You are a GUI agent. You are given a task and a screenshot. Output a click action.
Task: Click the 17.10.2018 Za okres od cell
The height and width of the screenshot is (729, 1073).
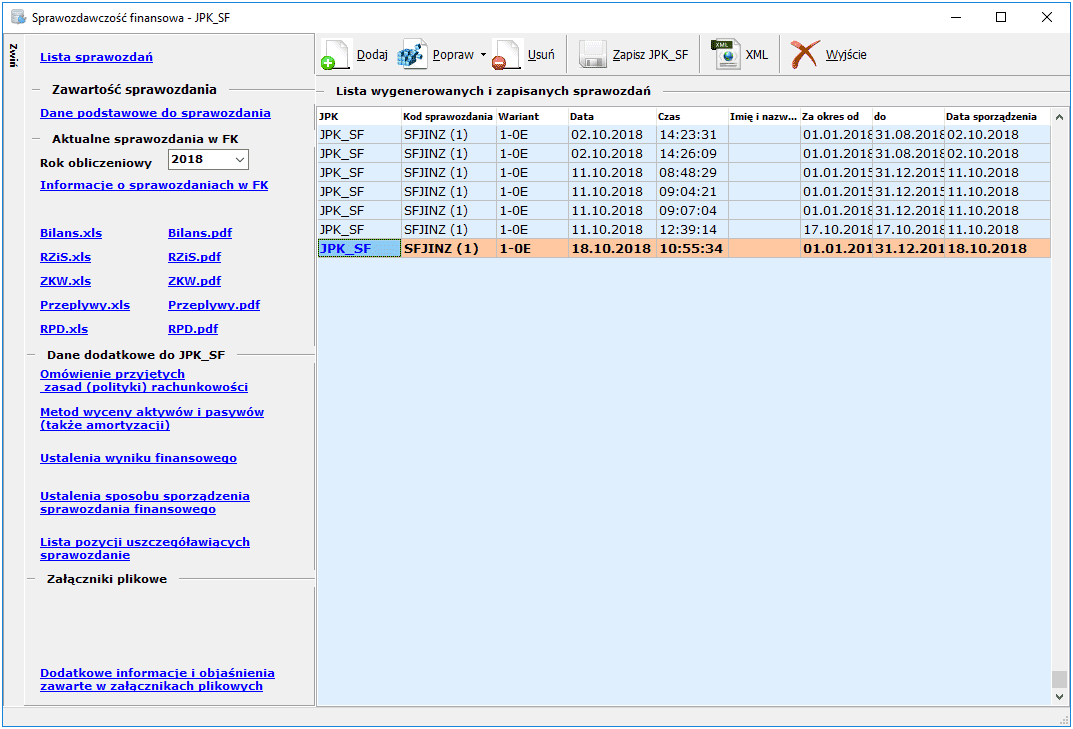click(x=837, y=230)
